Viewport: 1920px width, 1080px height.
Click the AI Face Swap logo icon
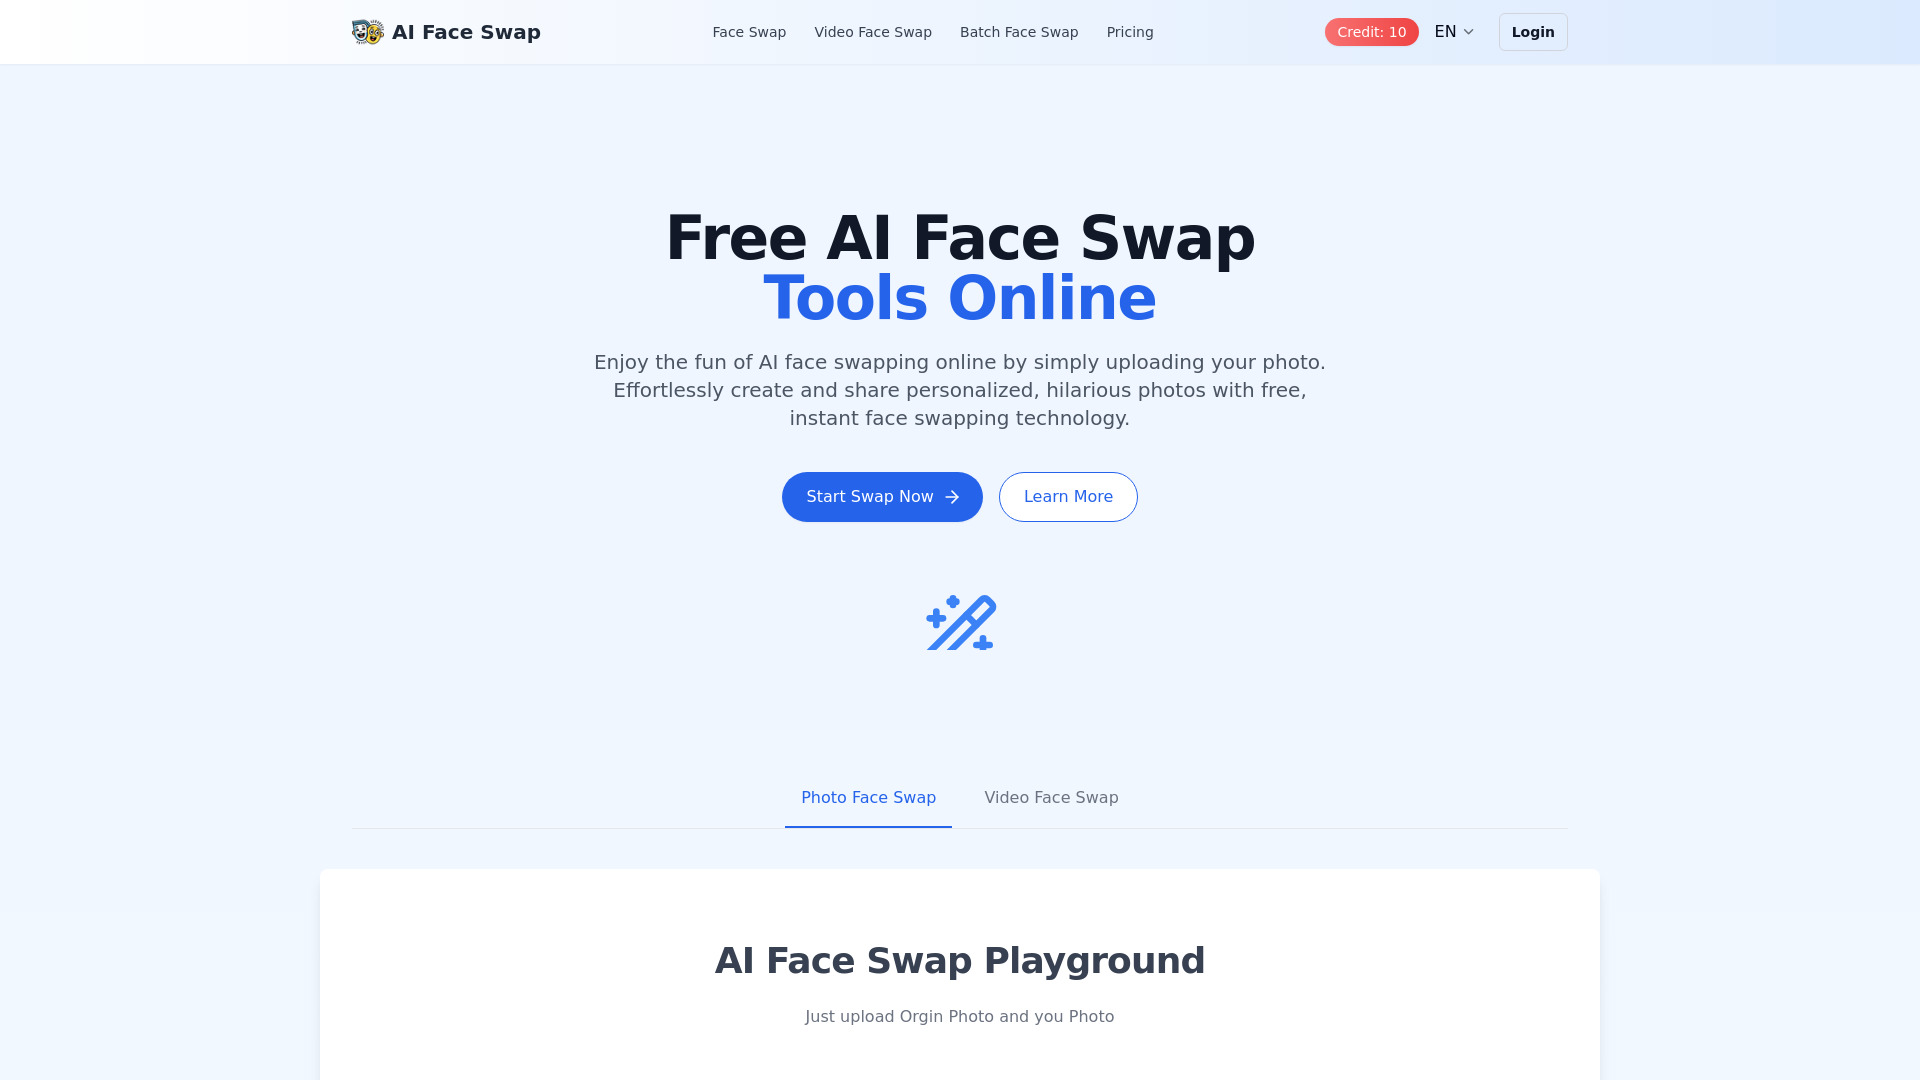[368, 32]
